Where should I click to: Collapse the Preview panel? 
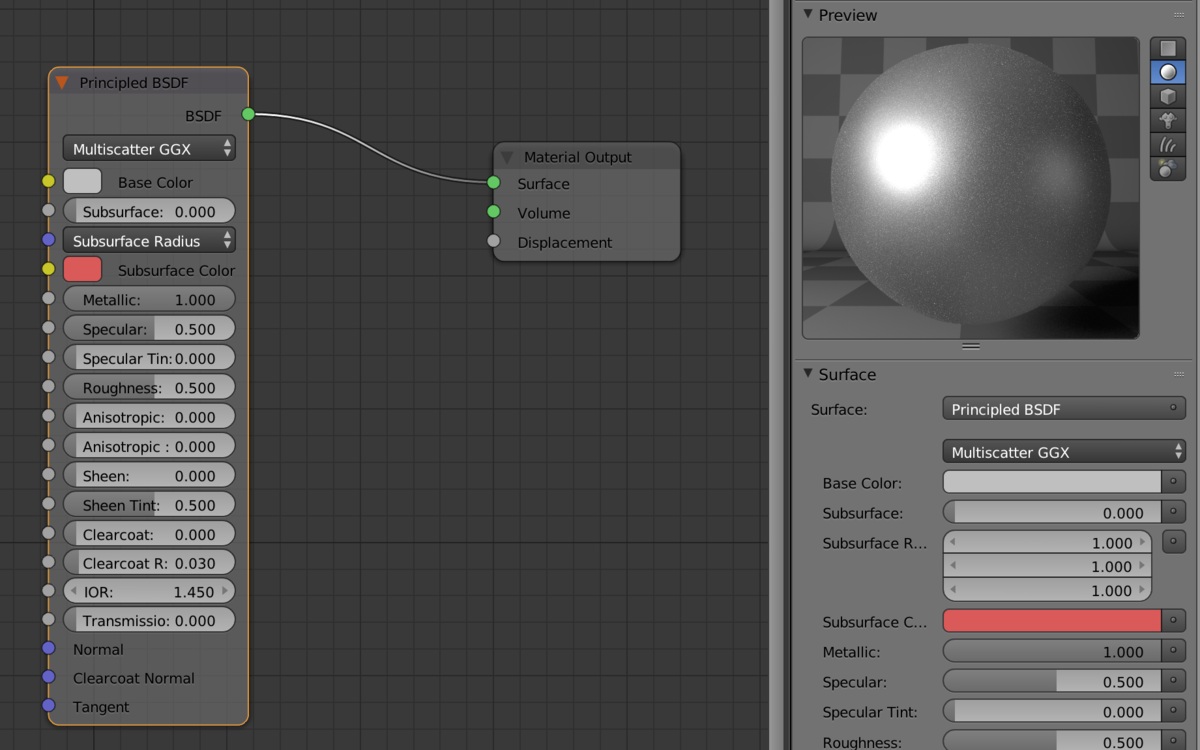pyautogui.click(x=808, y=14)
